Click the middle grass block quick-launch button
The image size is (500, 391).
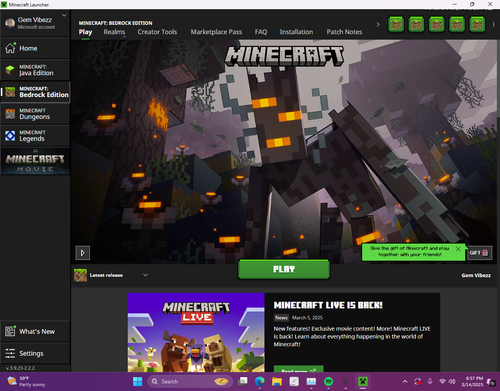coord(437,24)
